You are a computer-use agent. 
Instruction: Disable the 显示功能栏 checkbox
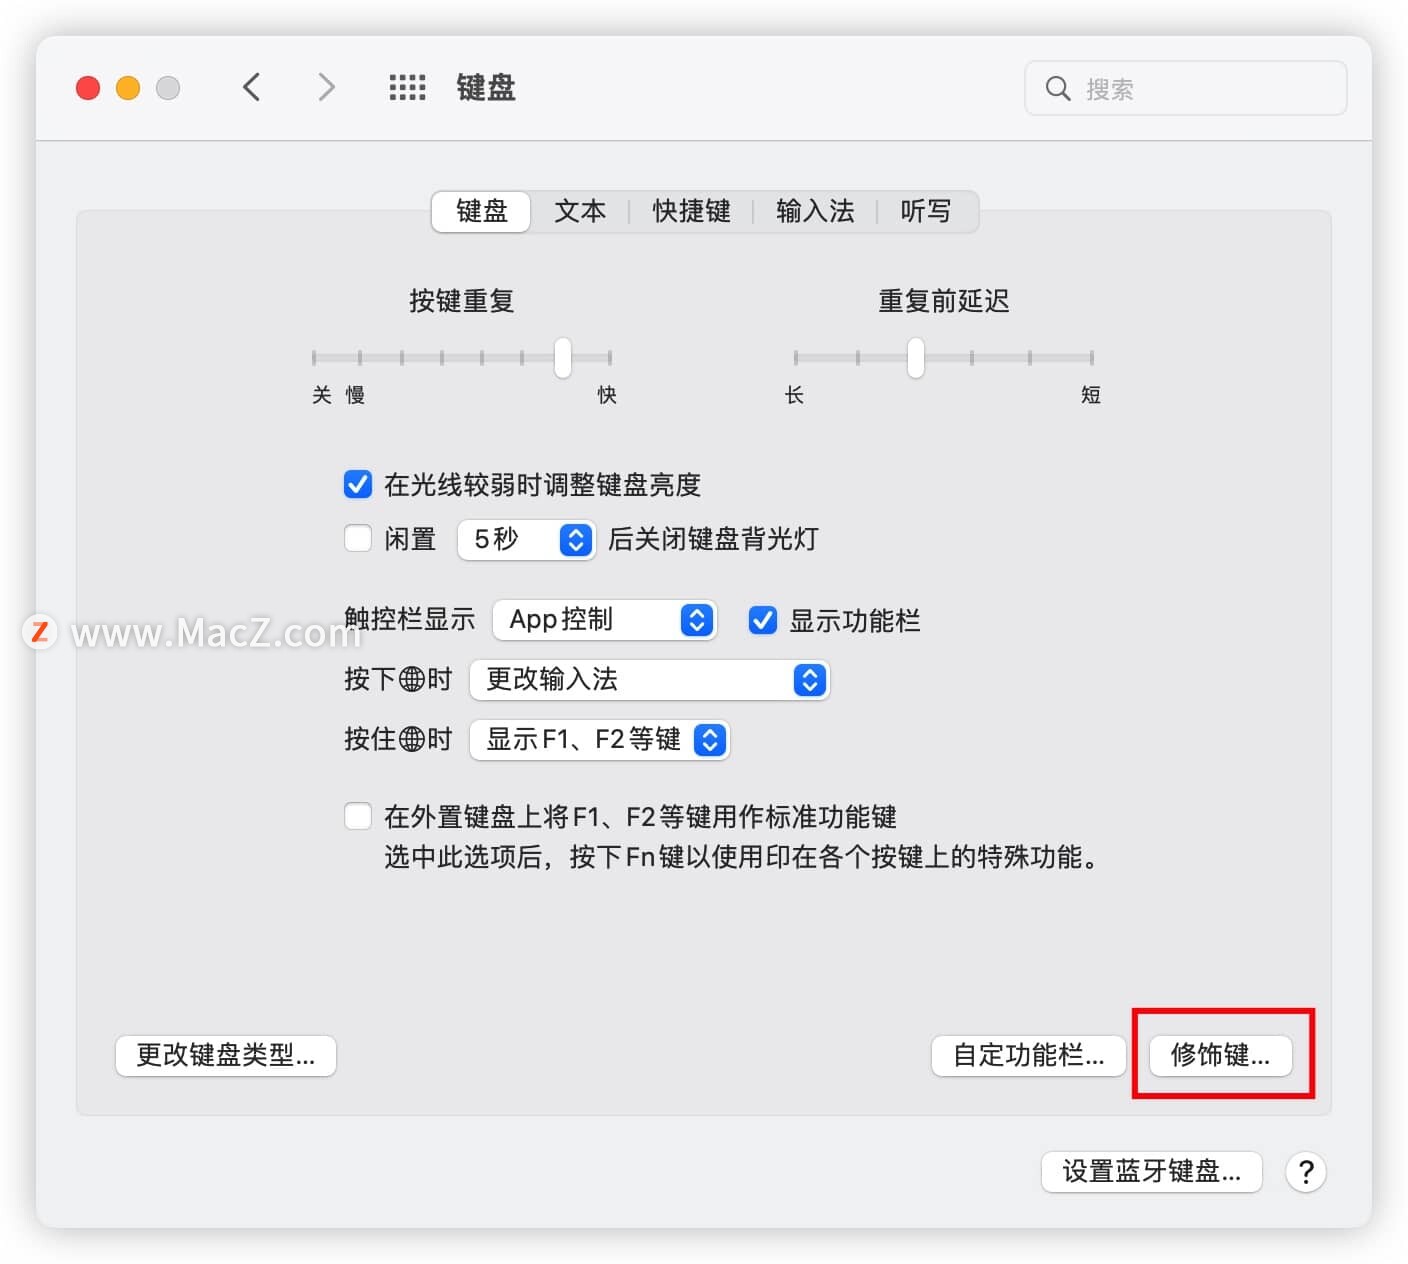tap(762, 620)
